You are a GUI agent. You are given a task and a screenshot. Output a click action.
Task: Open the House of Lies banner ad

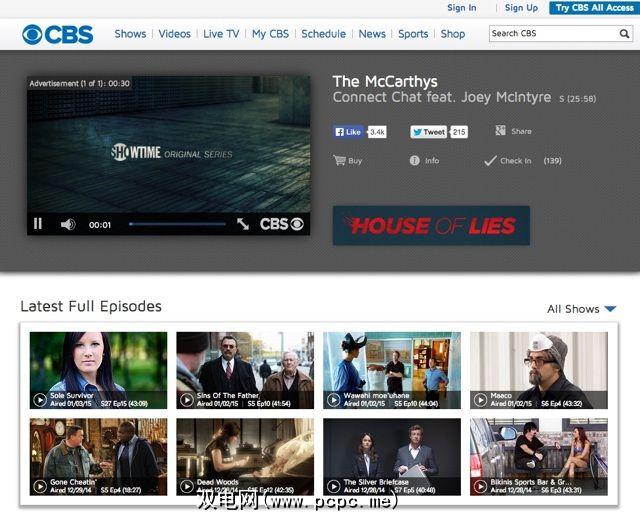(431, 226)
